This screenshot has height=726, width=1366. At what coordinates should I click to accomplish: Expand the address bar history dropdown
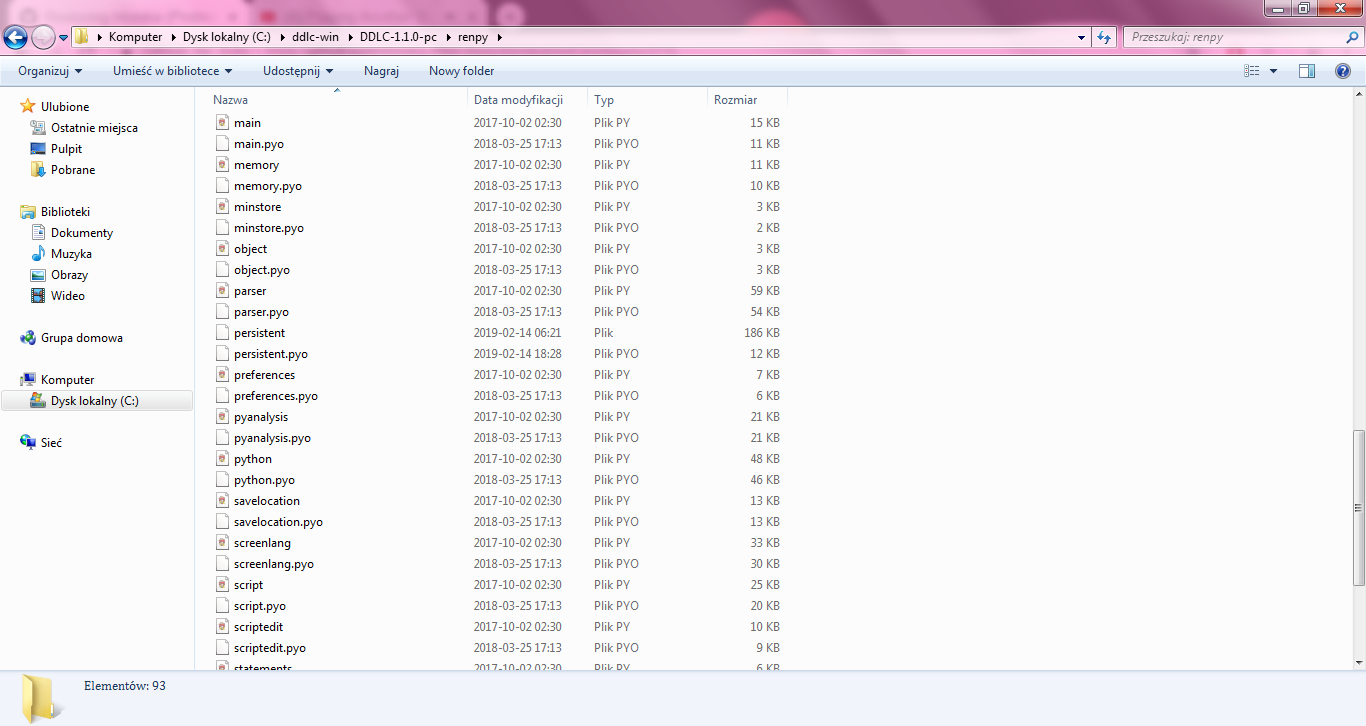click(x=1081, y=36)
